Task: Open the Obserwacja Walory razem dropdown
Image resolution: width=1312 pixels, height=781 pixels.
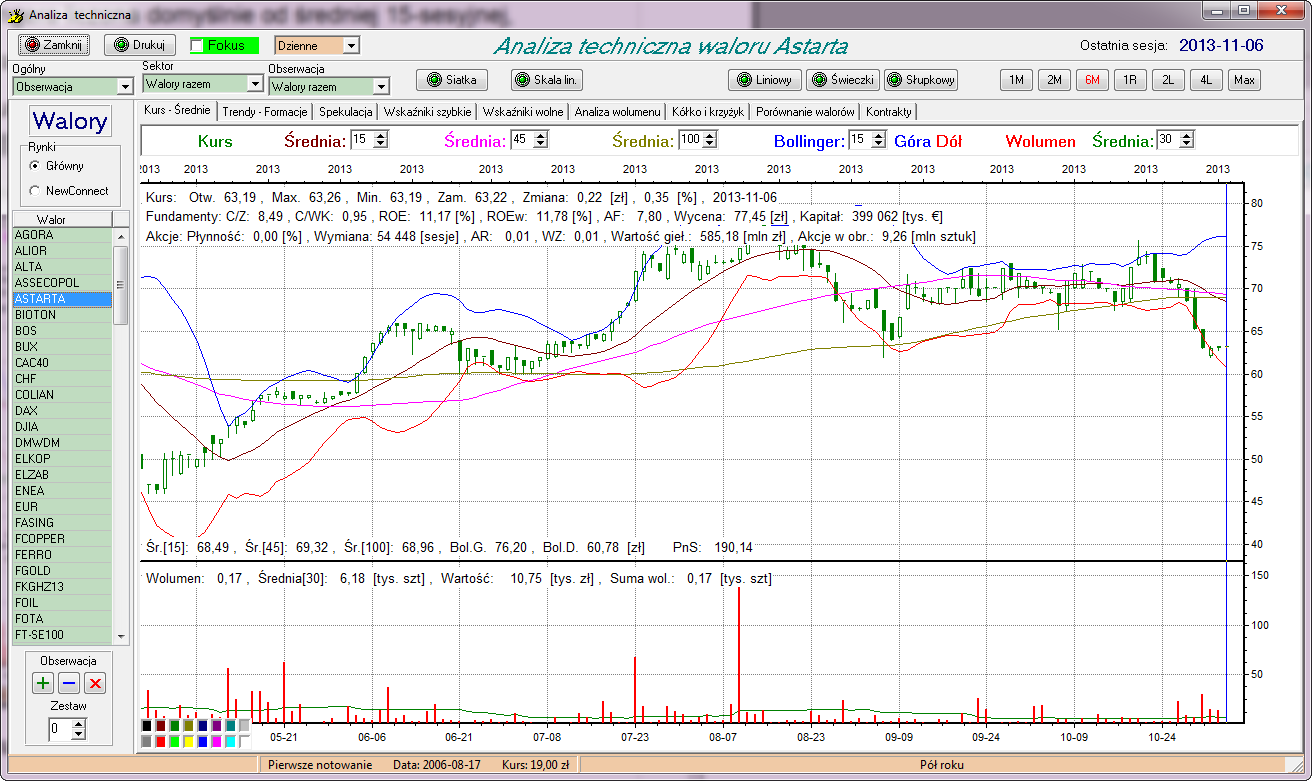Action: (x=381, y=87)
